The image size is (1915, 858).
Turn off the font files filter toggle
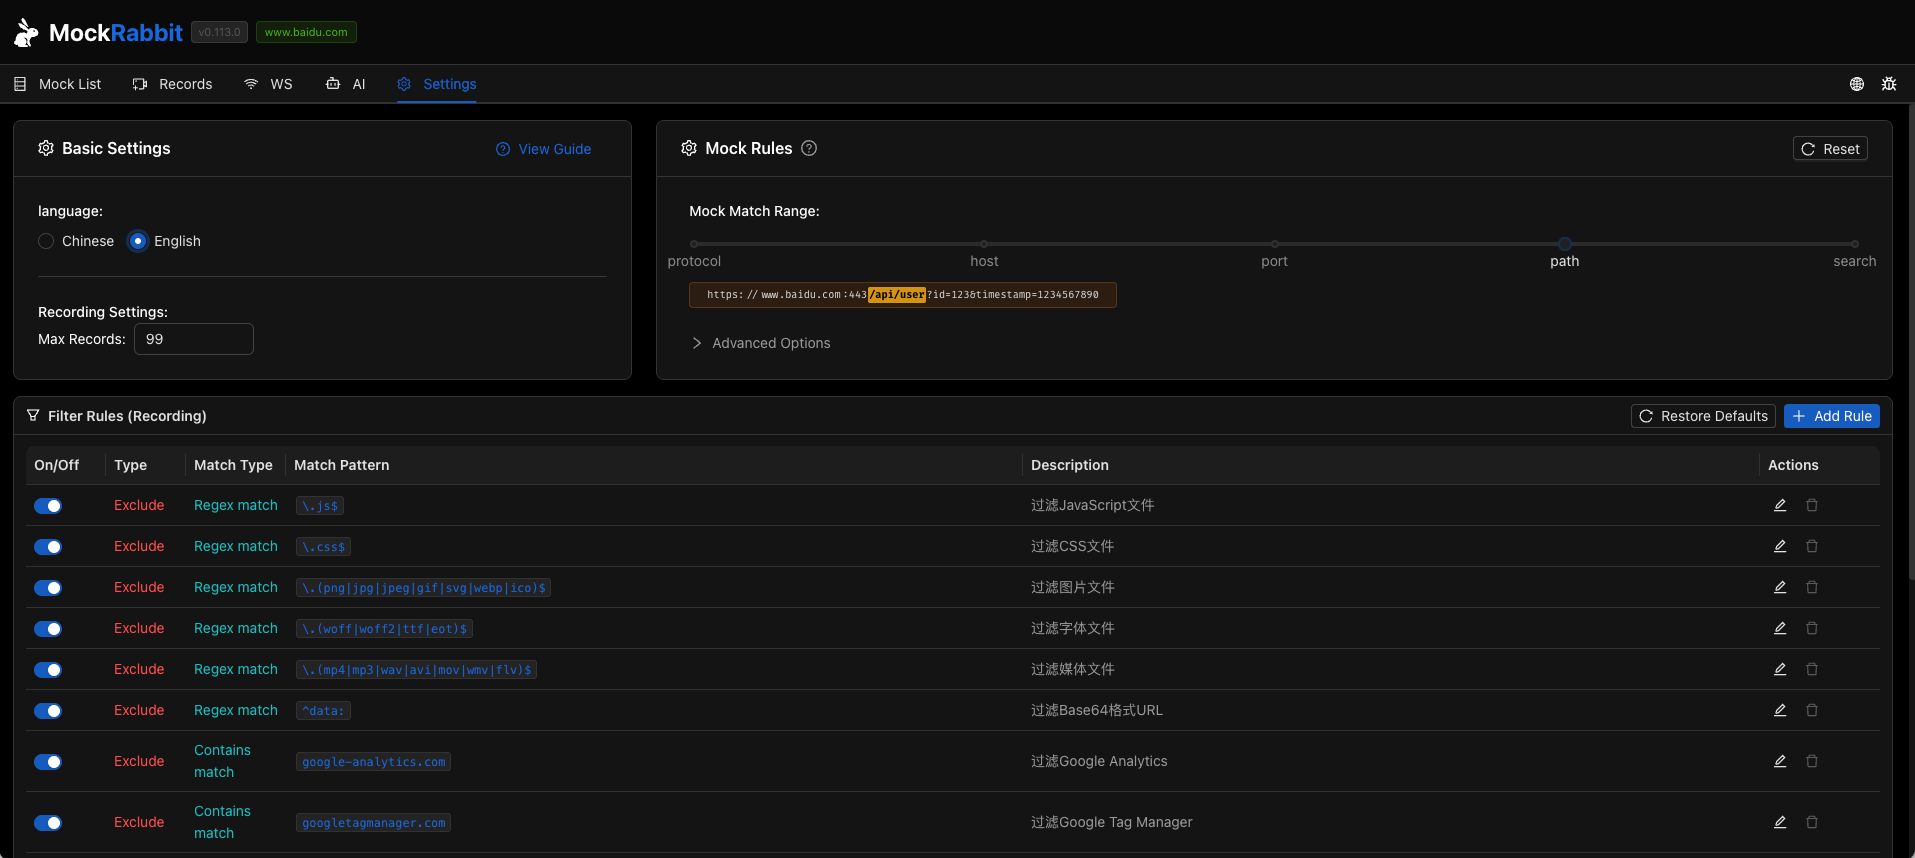coord(48,629)
